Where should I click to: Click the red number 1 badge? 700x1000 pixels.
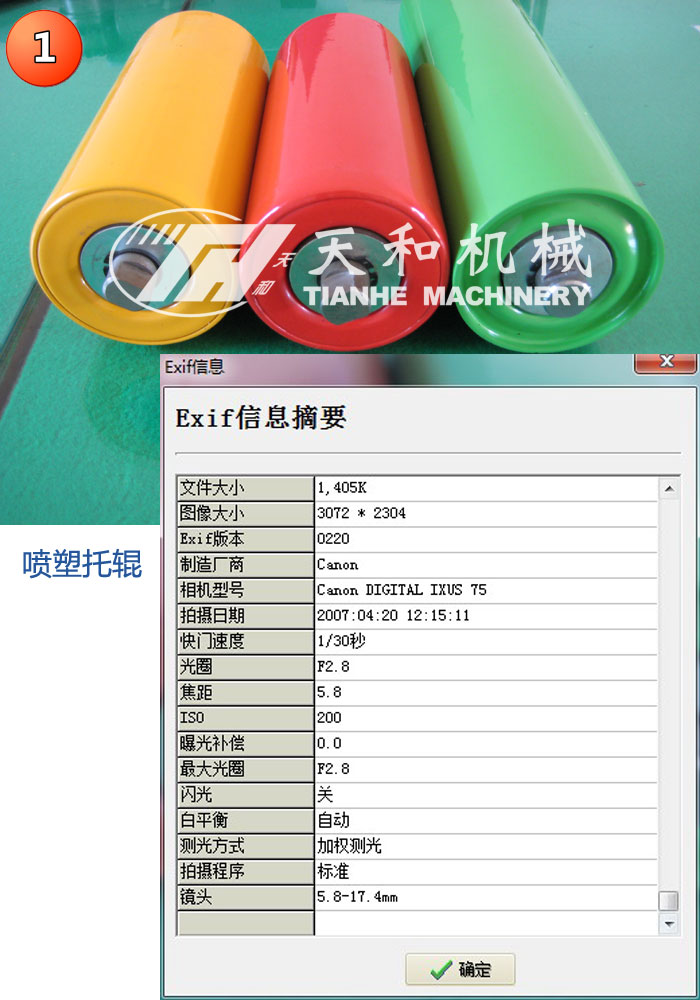pos(45,48)
